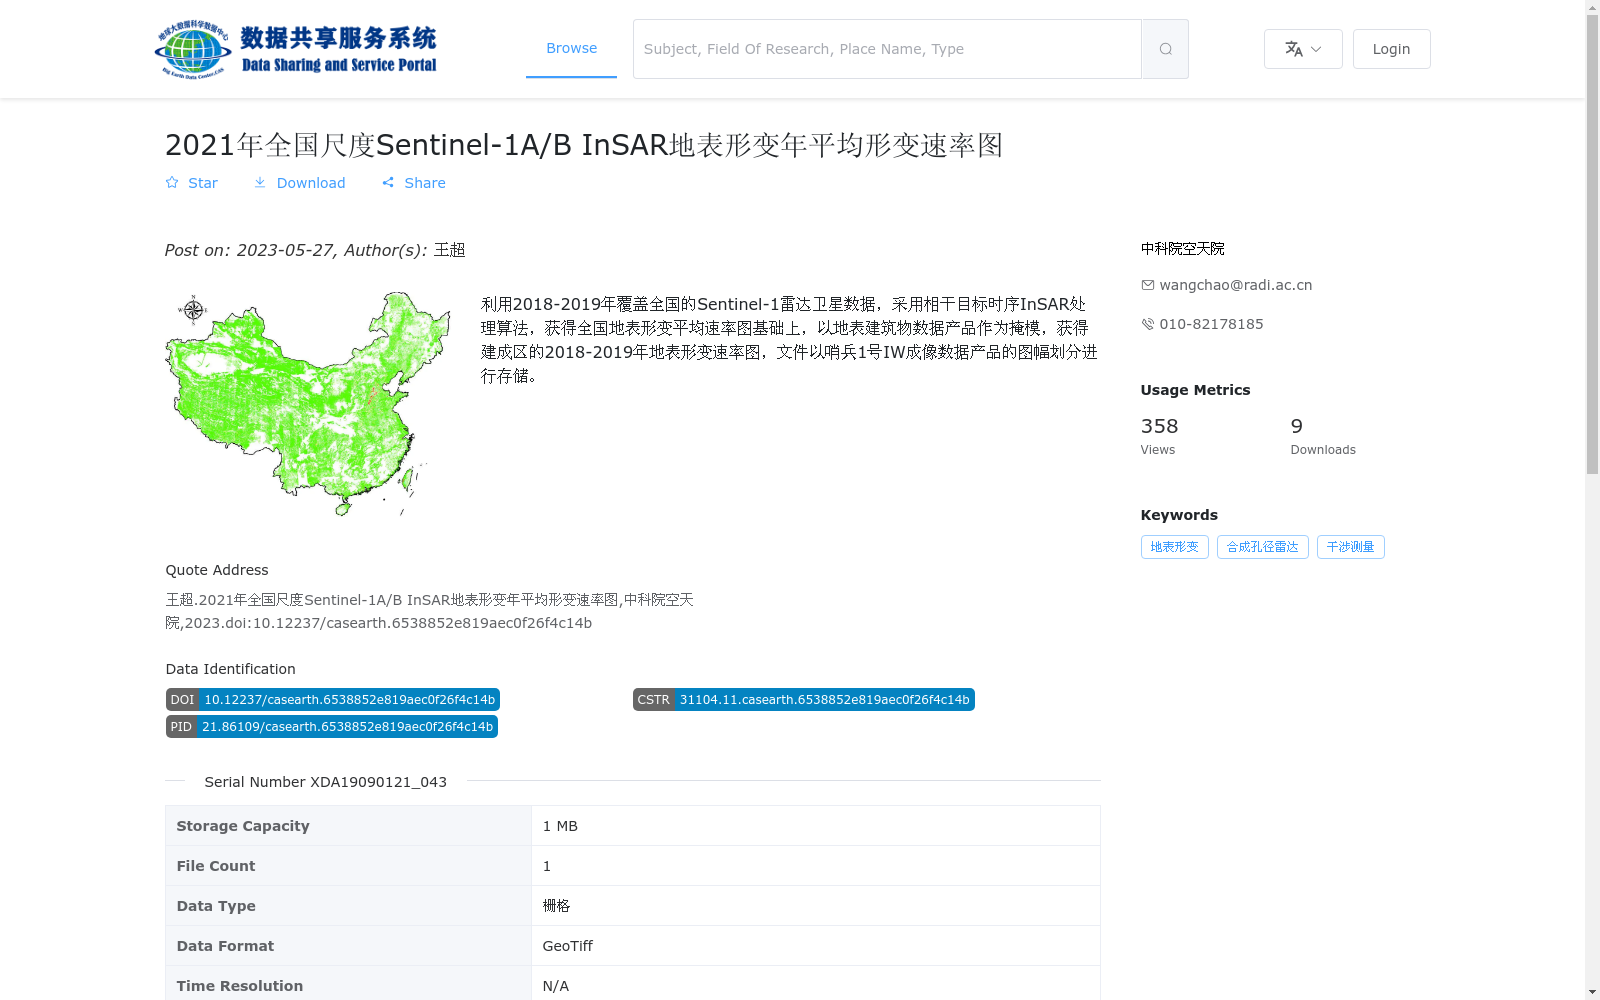Open the language translation dropdown
This screenshot has height=1000, width=1600.
[1303, 49]
